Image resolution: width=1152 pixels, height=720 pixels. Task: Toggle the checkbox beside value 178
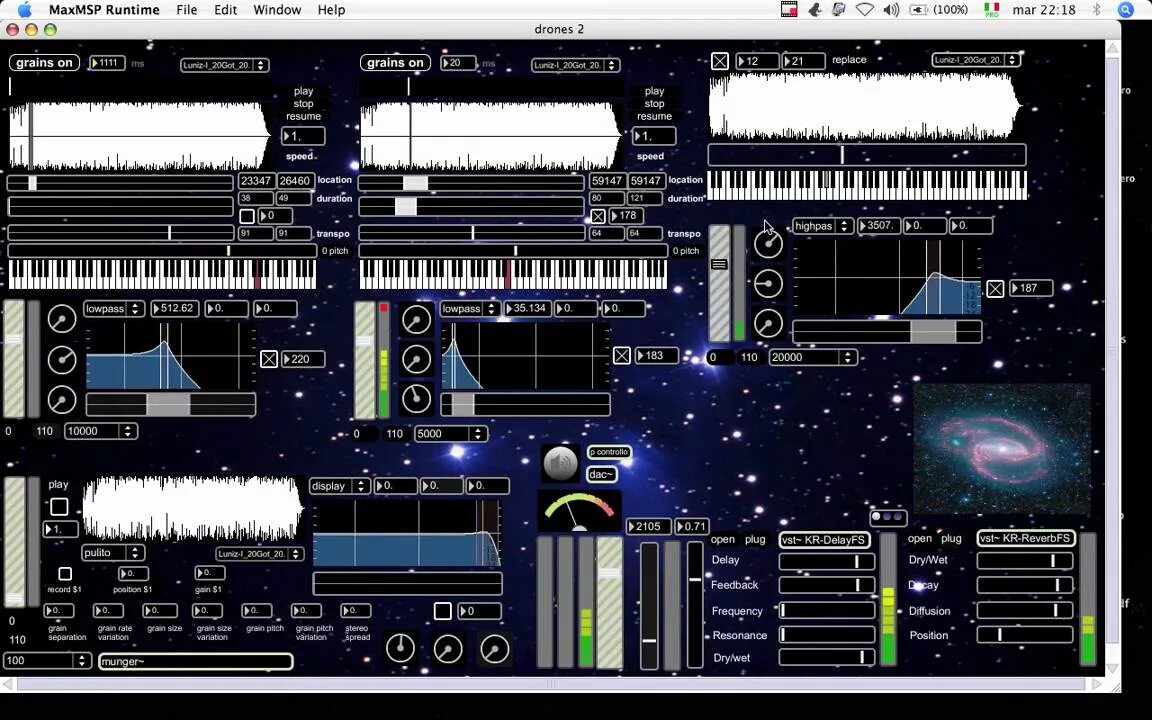click(598, 216)
